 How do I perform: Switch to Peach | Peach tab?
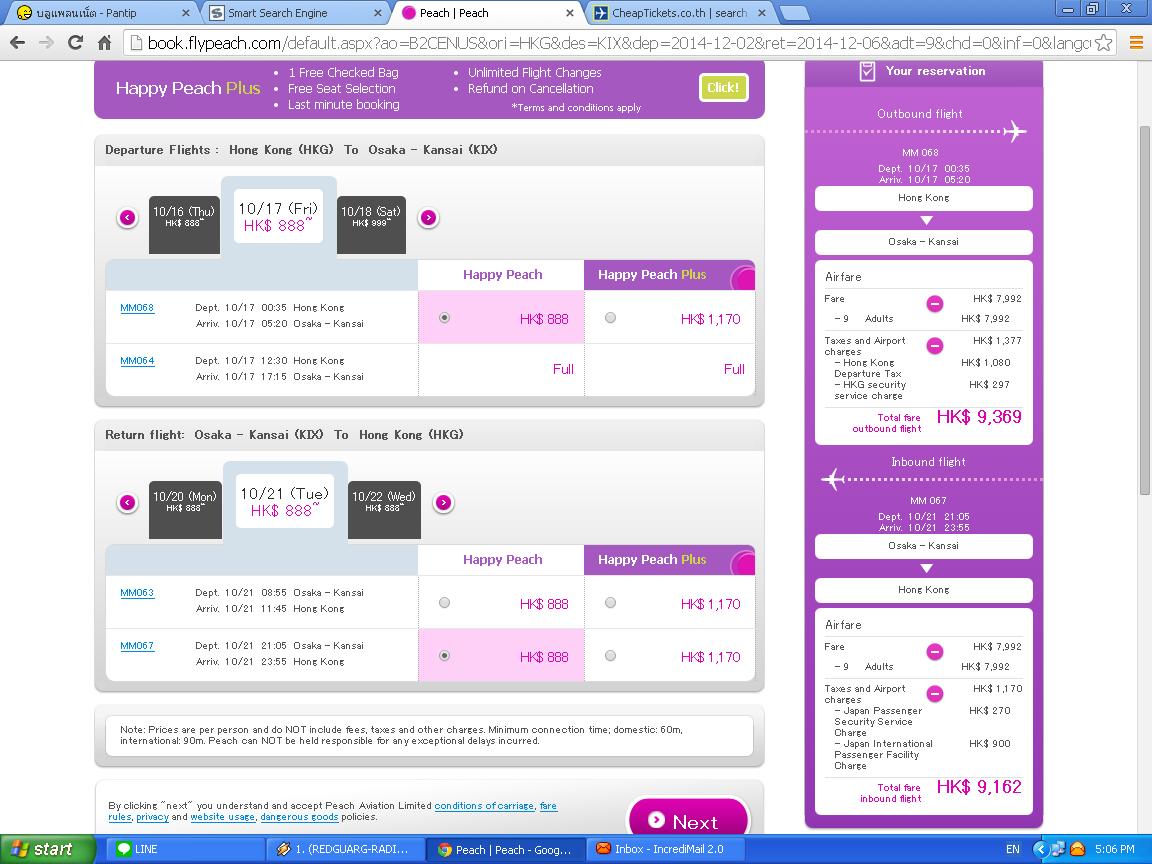[486, 12]
